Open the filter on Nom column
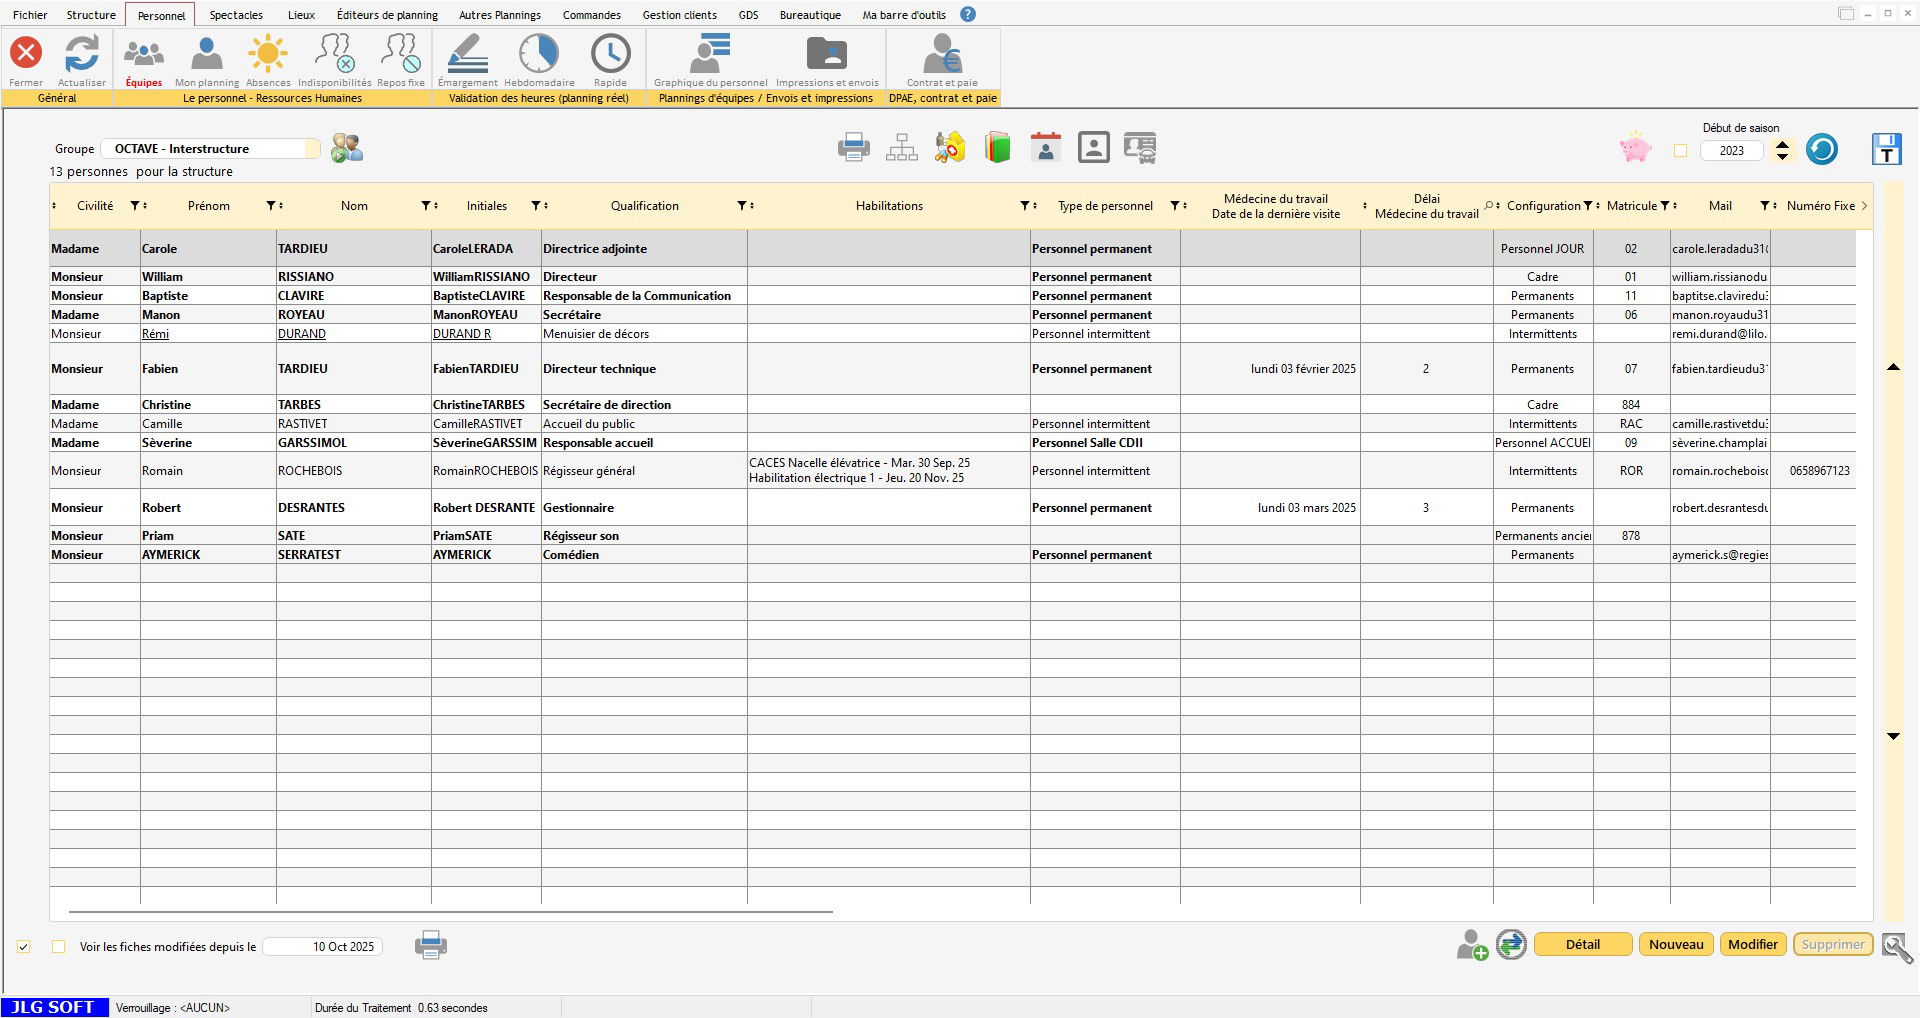This screenshot has width=1920, height=1018. [426, 206]
